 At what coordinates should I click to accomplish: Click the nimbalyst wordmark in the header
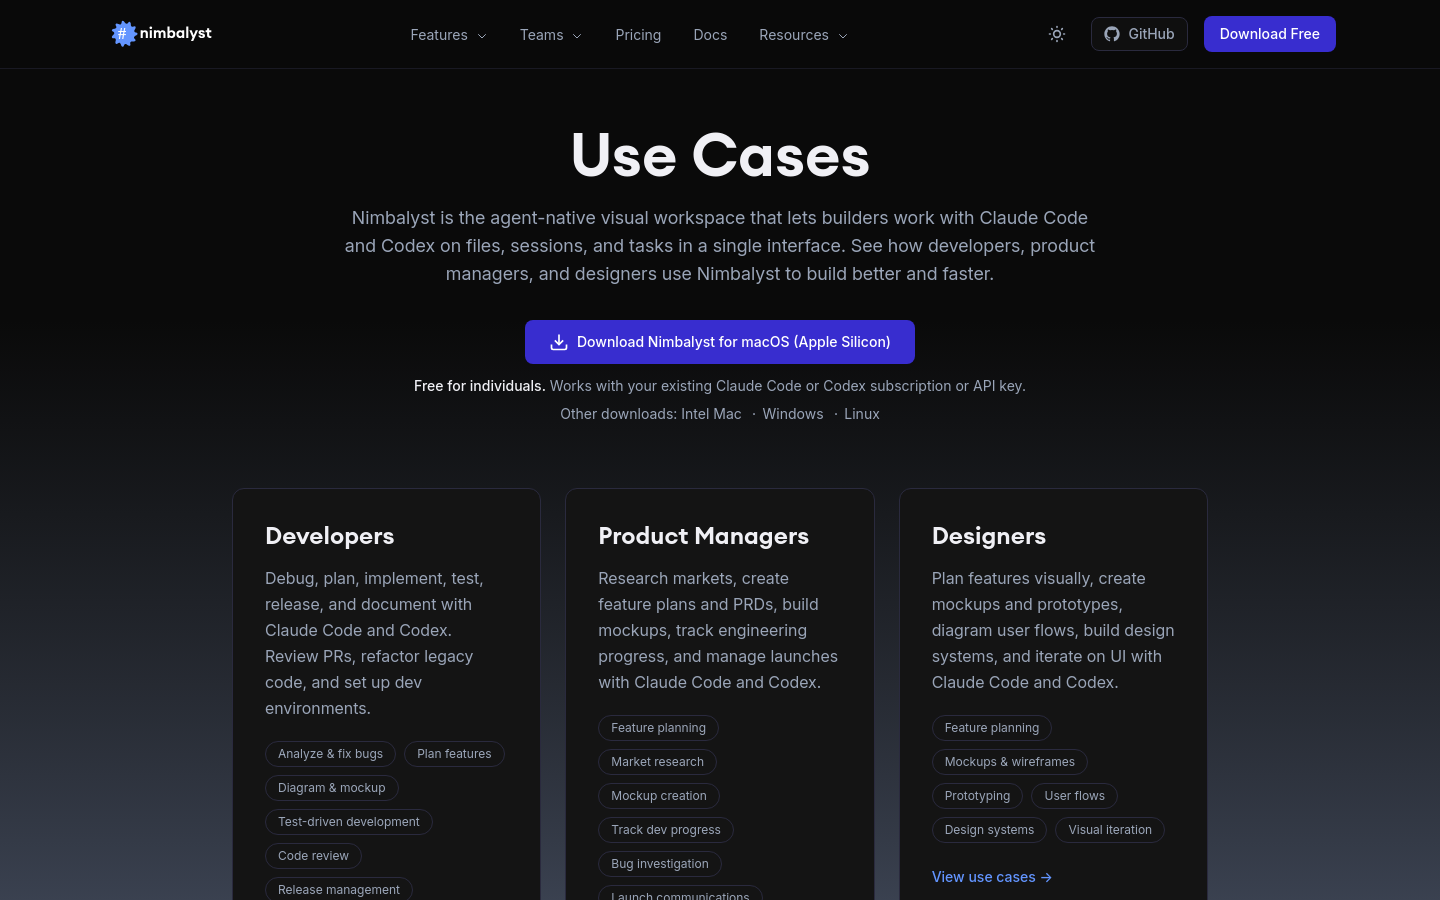(x=176, y=33)
